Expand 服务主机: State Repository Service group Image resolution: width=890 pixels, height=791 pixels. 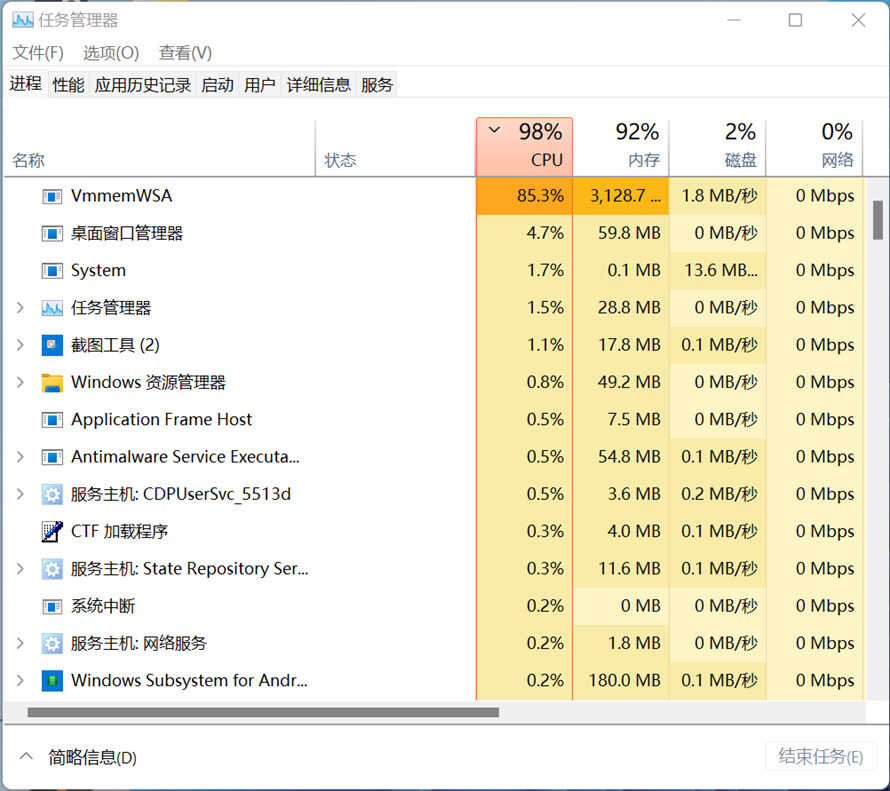point(20,569)
